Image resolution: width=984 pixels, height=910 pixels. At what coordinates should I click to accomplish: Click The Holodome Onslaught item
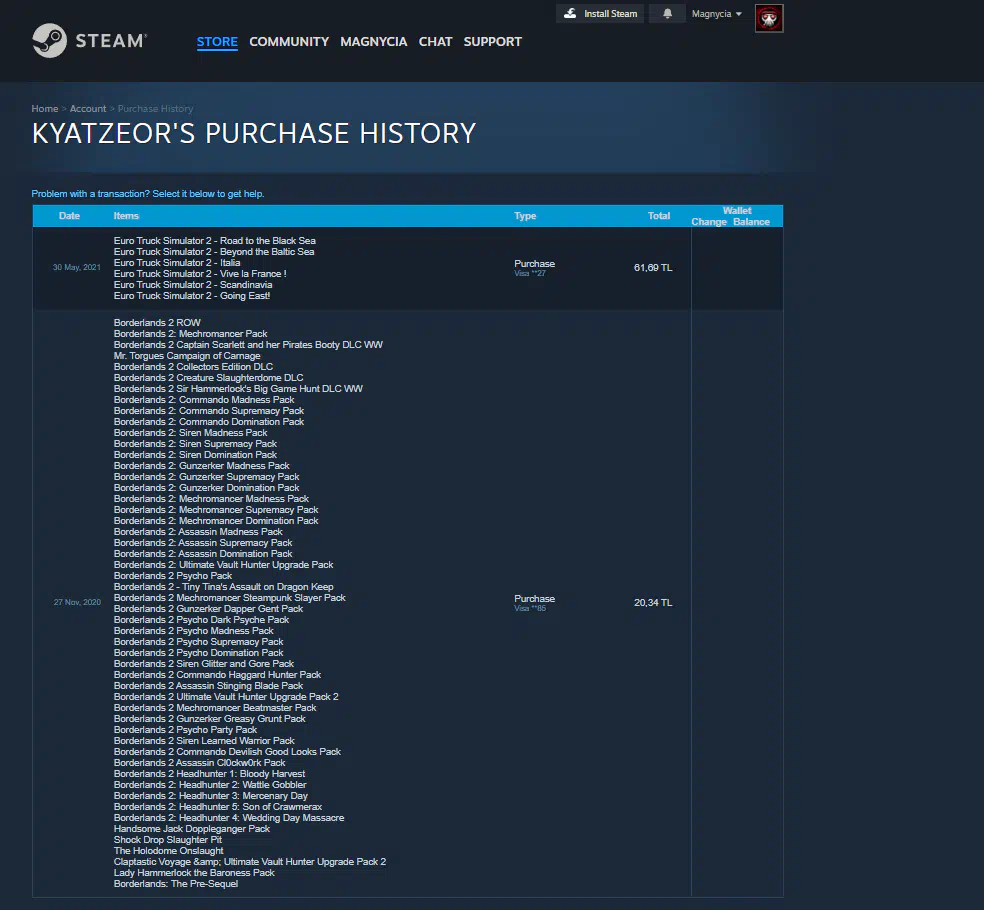168,850
